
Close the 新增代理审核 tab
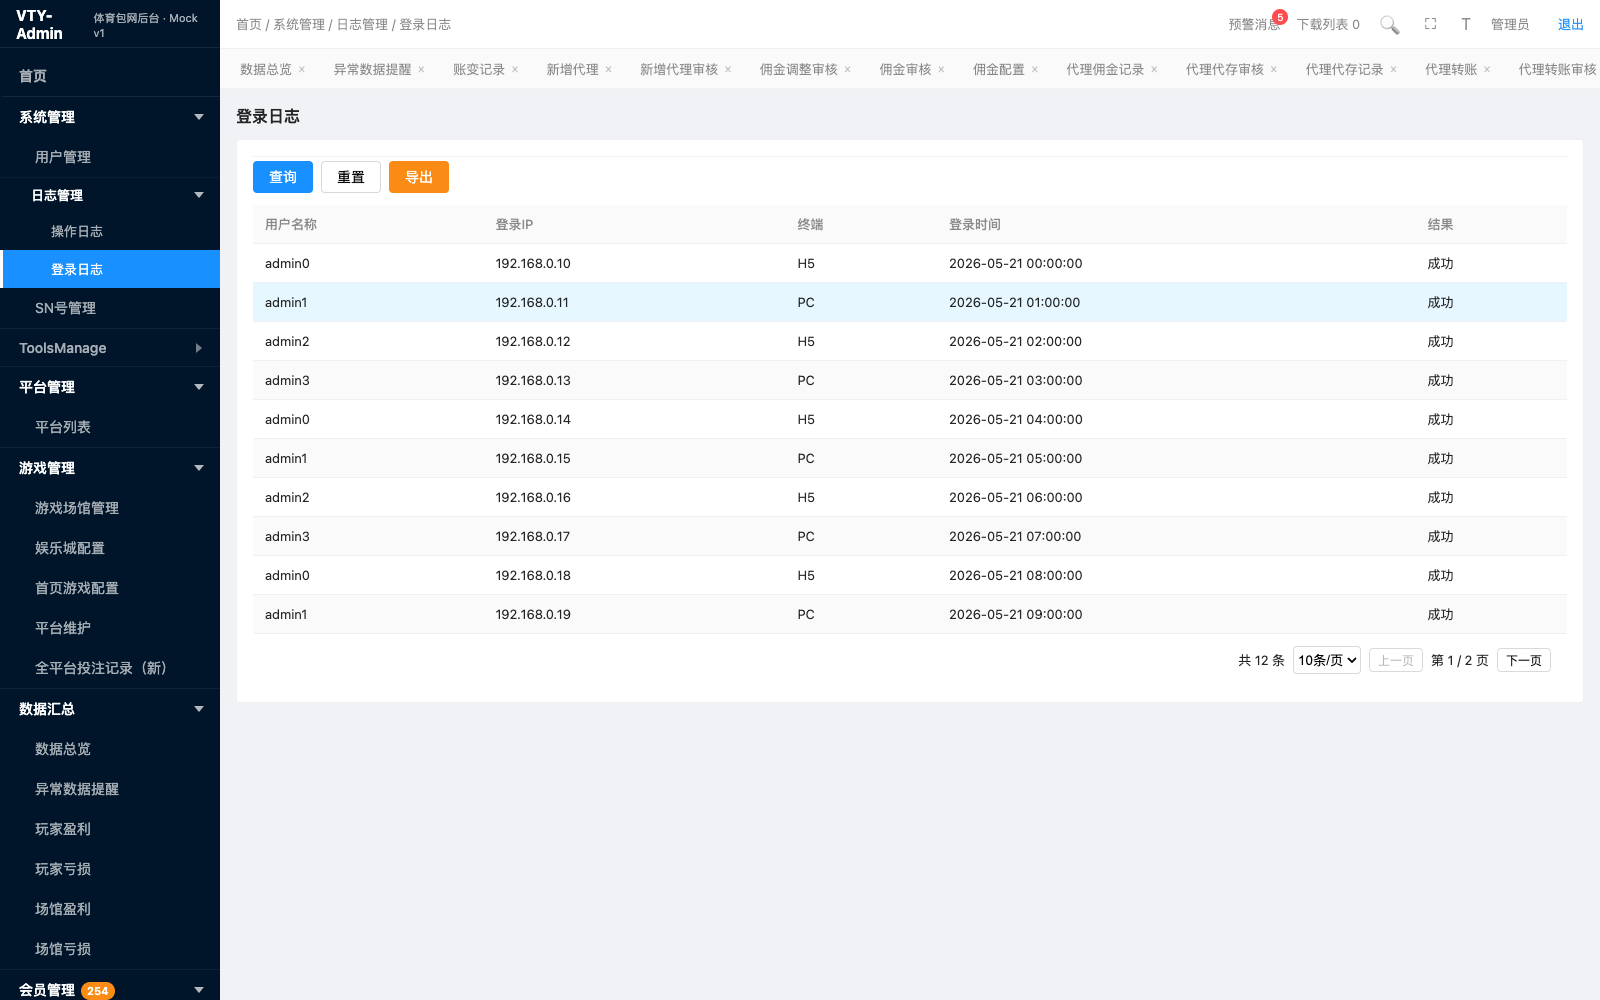coord(728,70)
